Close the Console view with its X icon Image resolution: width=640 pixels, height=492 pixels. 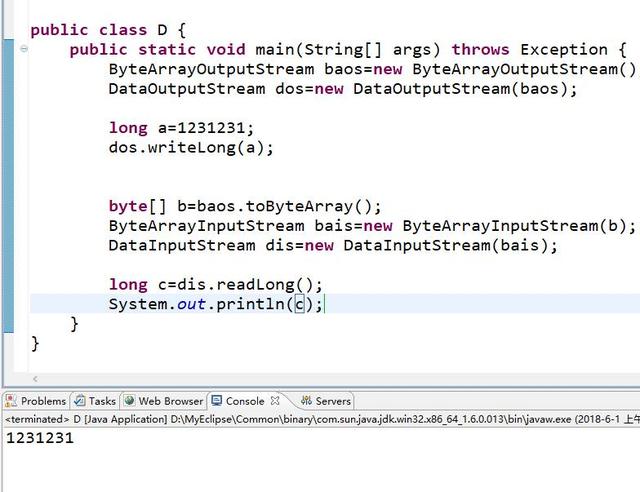[275, 401]
